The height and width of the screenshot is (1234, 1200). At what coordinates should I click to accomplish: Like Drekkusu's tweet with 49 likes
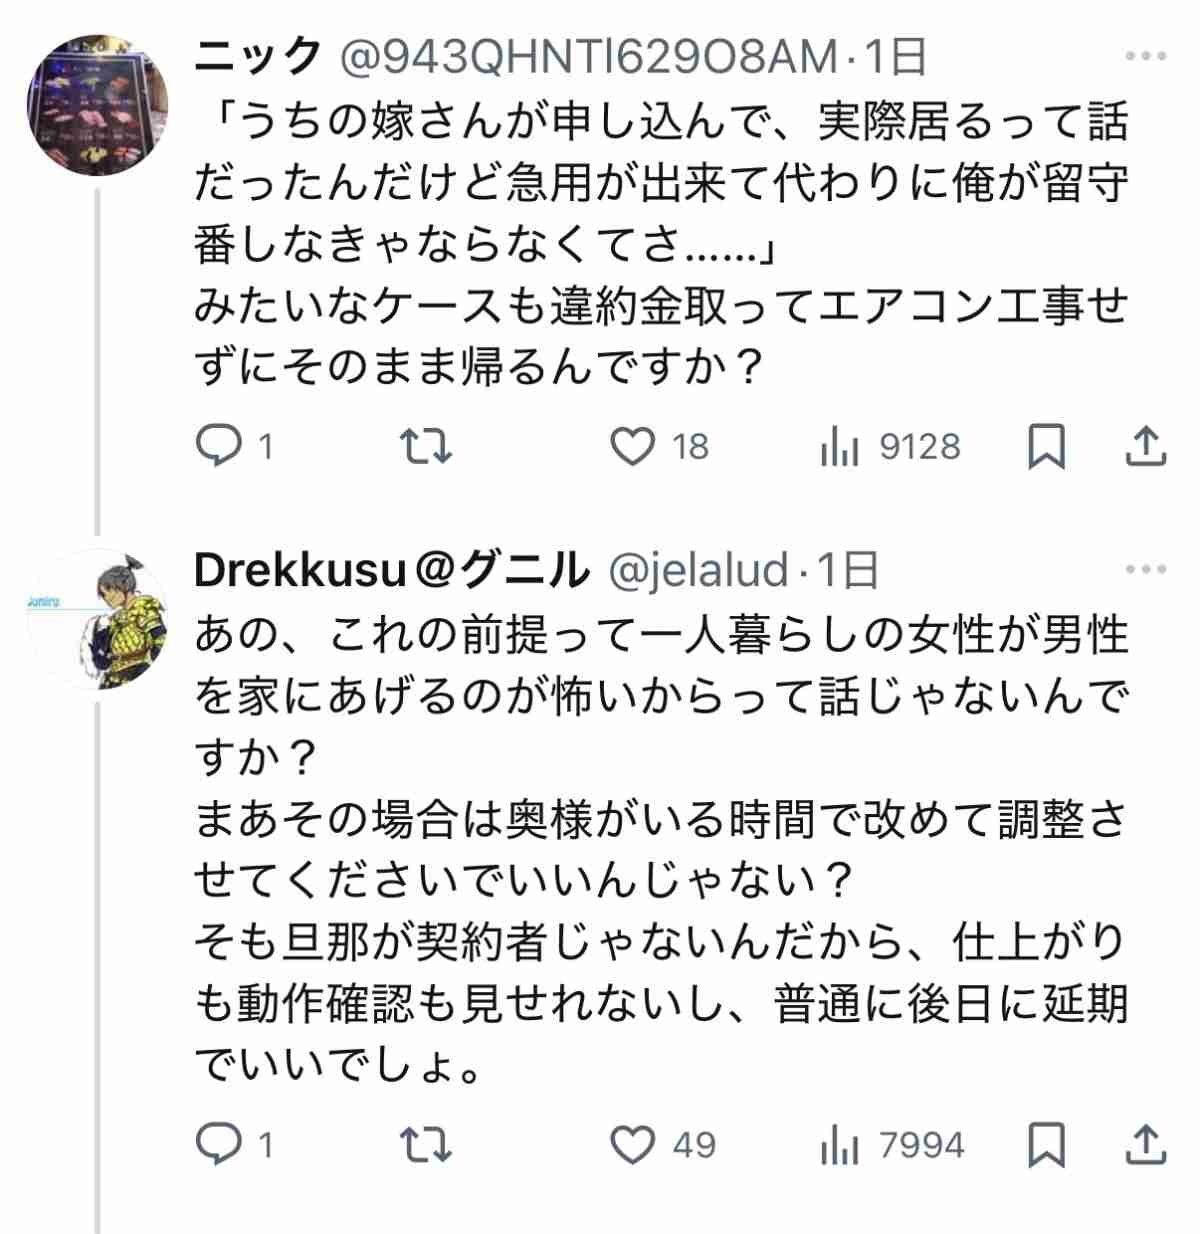coord(633,1144)
